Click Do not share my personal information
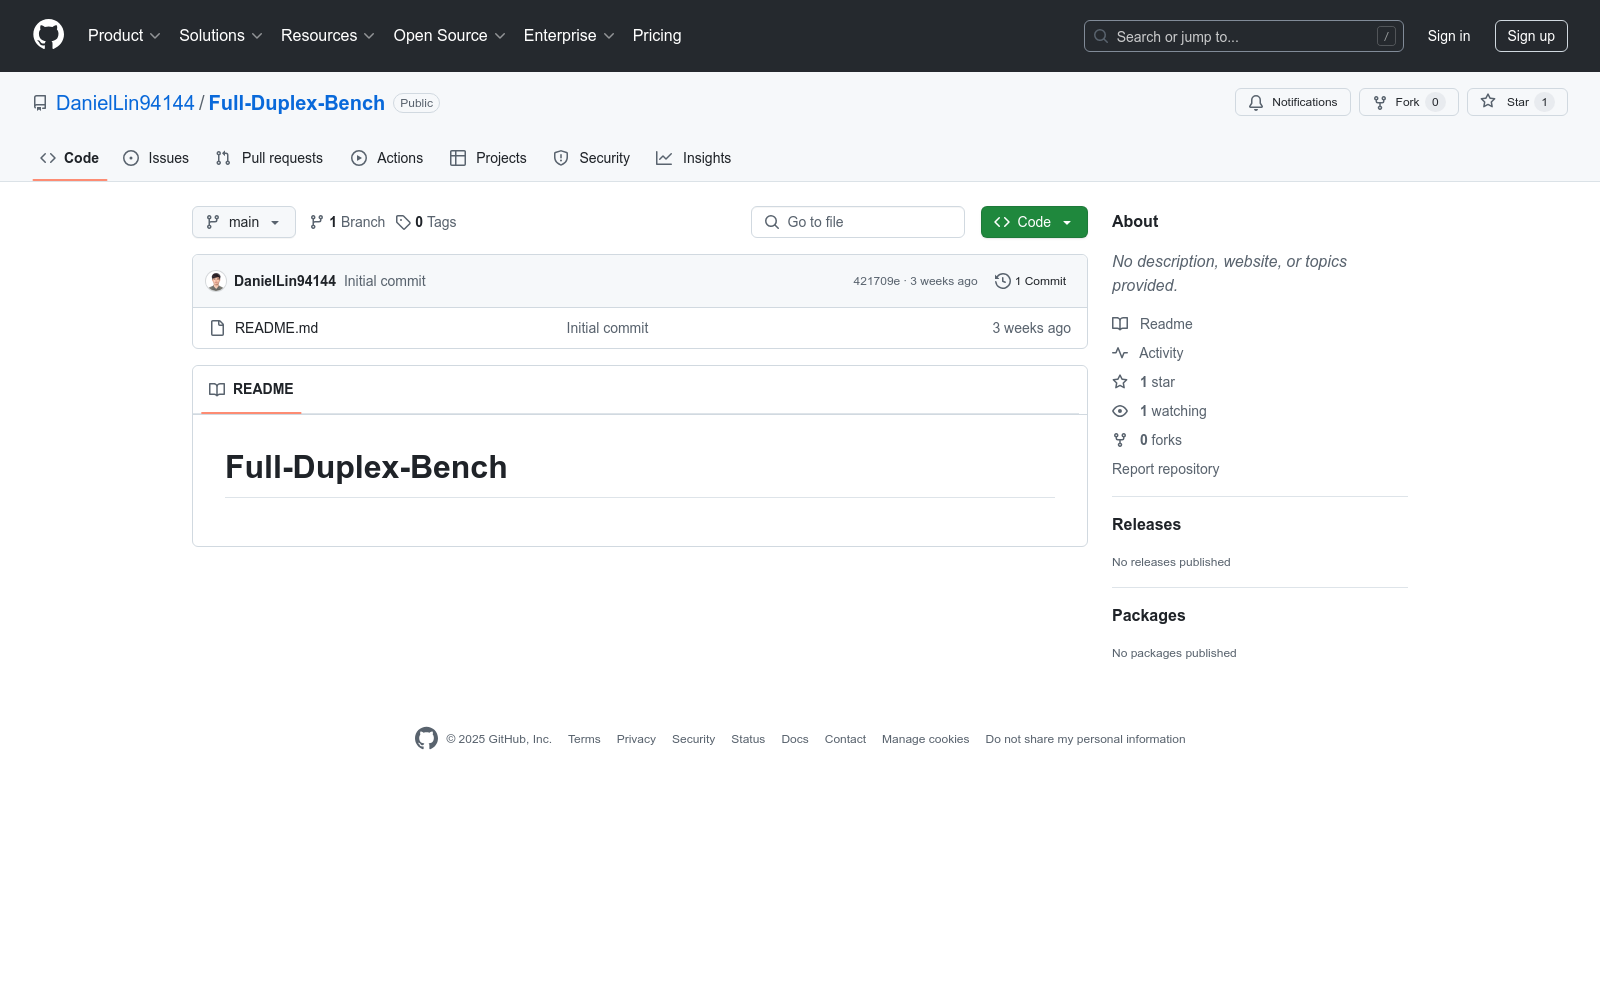Image resolution: width=1600 pixels, height=1000 pixels. [x=1085, y=739]
